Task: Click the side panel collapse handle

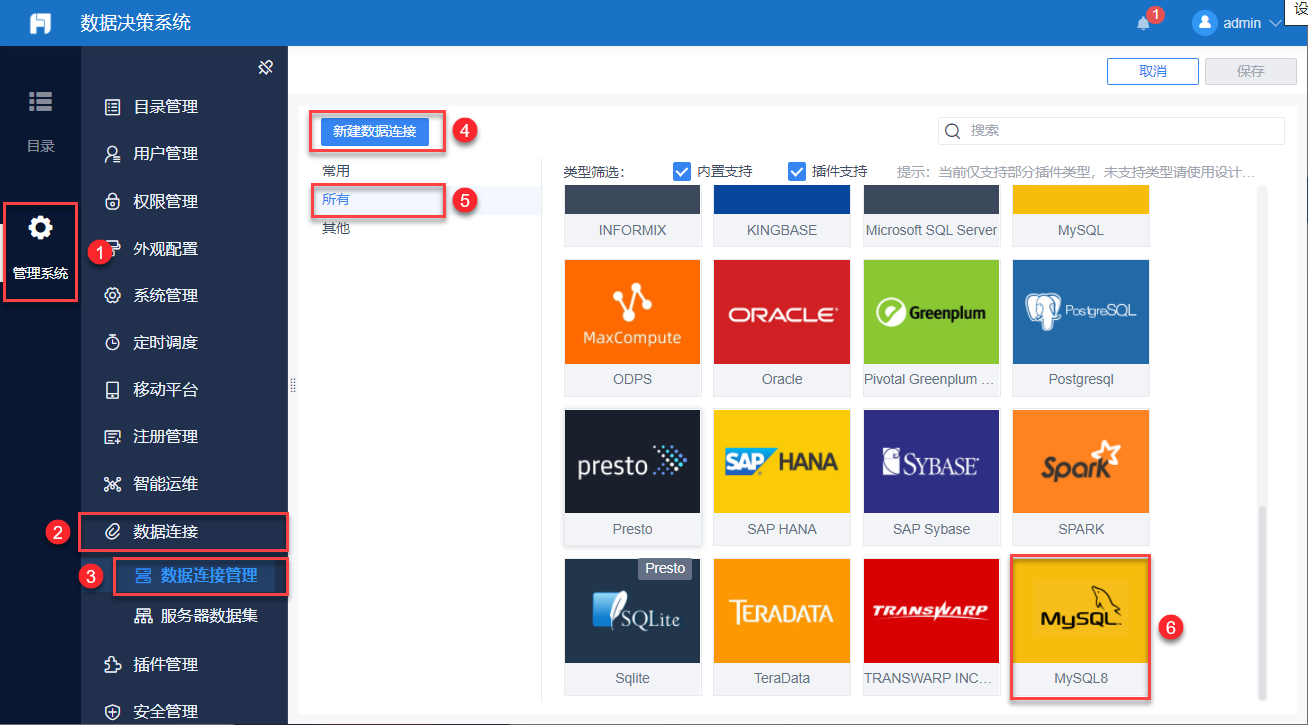Action: (x=293, y=385)
